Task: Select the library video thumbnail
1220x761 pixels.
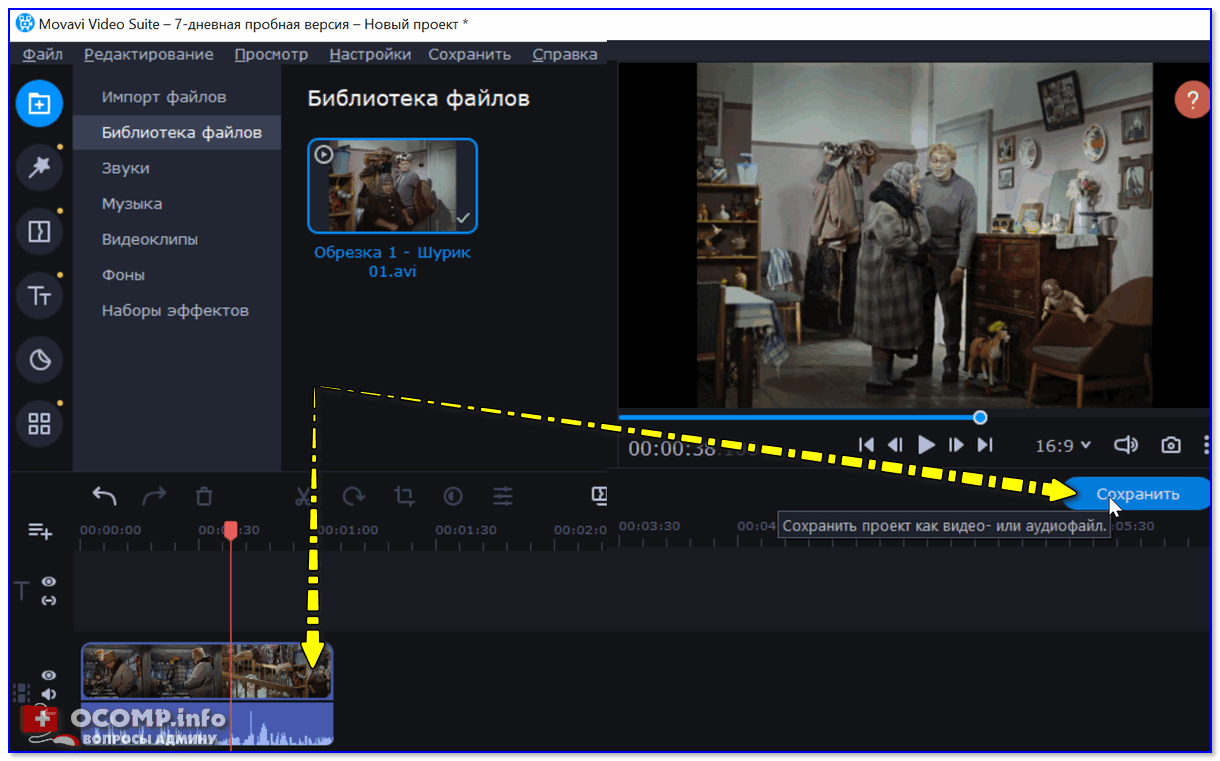Action: tap(392, 186)
